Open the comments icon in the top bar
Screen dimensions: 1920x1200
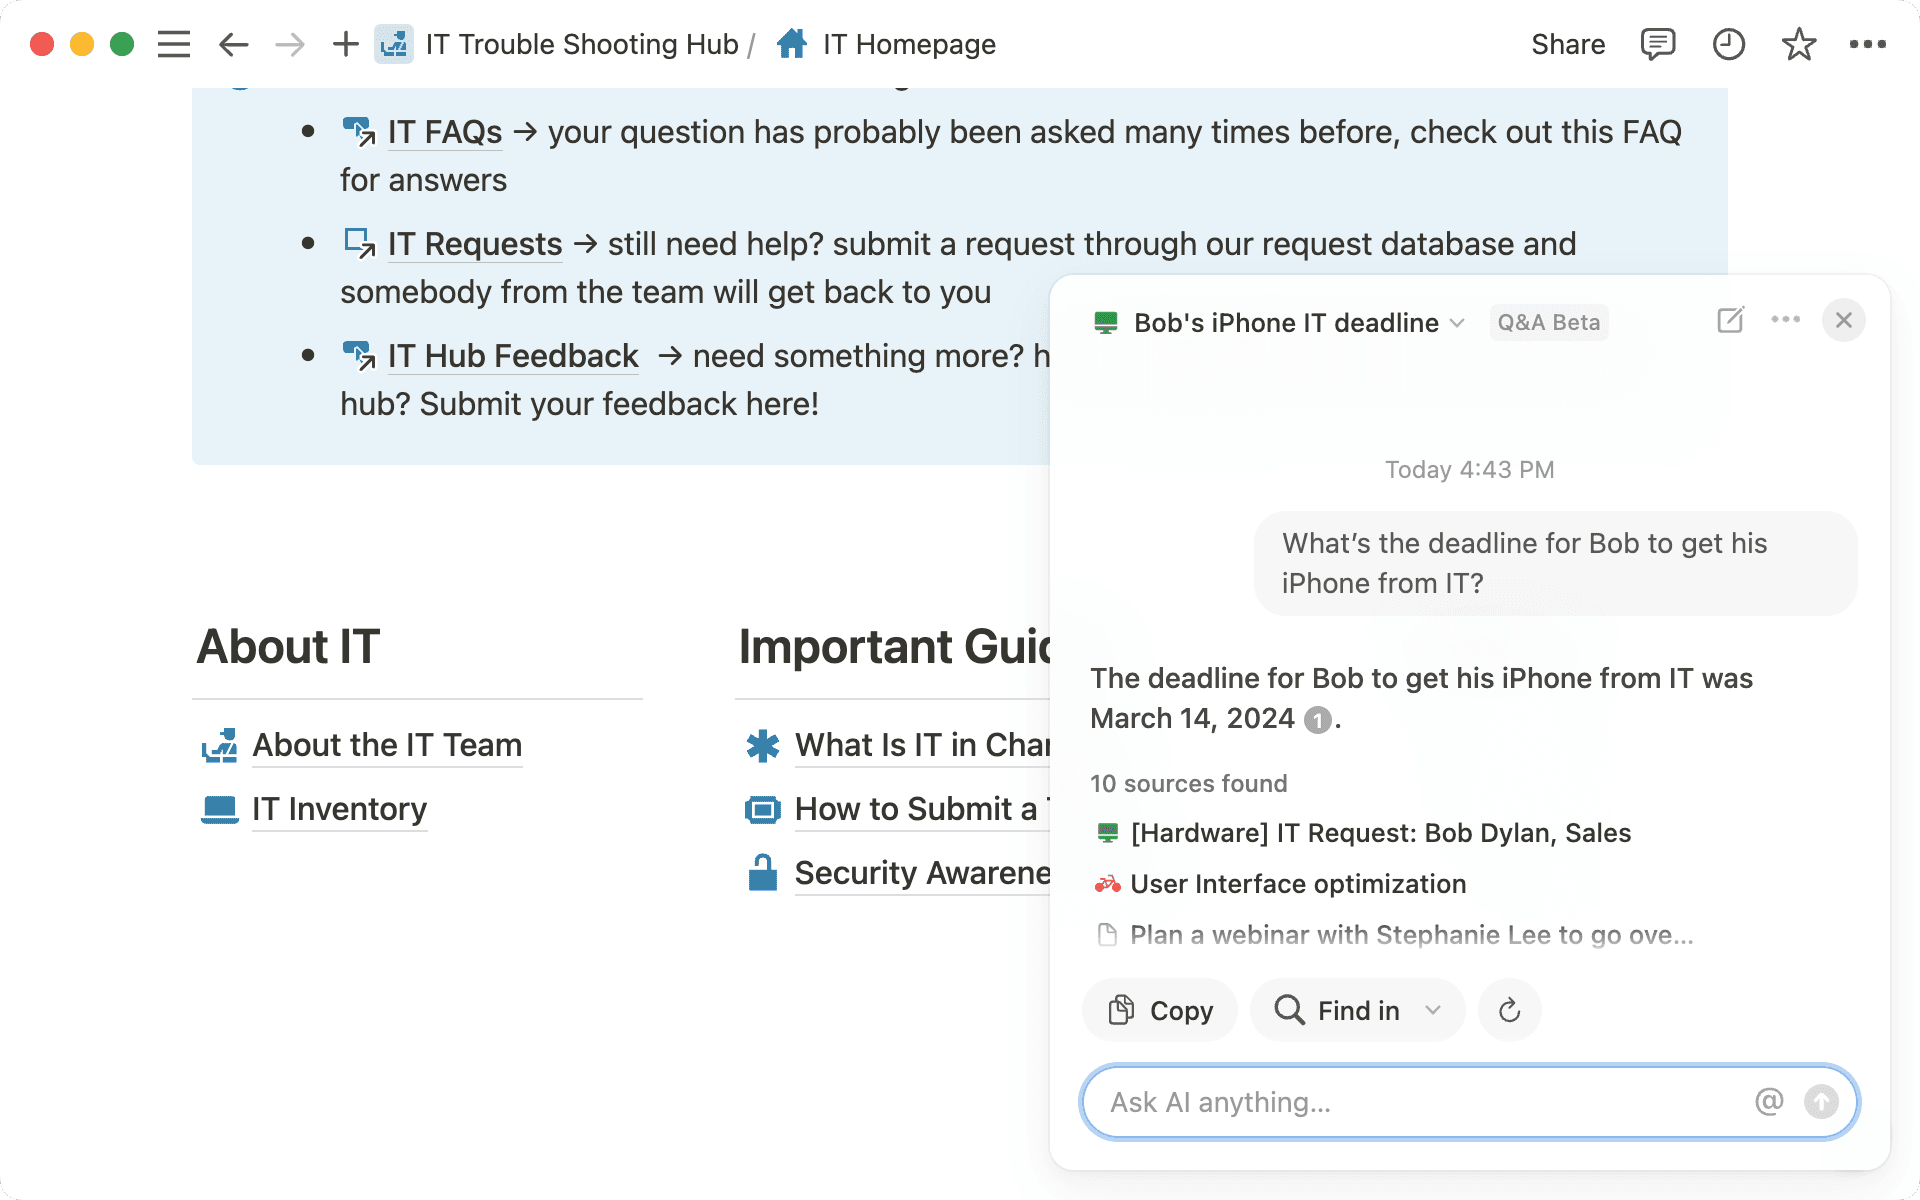click(x=1657, y=43)
